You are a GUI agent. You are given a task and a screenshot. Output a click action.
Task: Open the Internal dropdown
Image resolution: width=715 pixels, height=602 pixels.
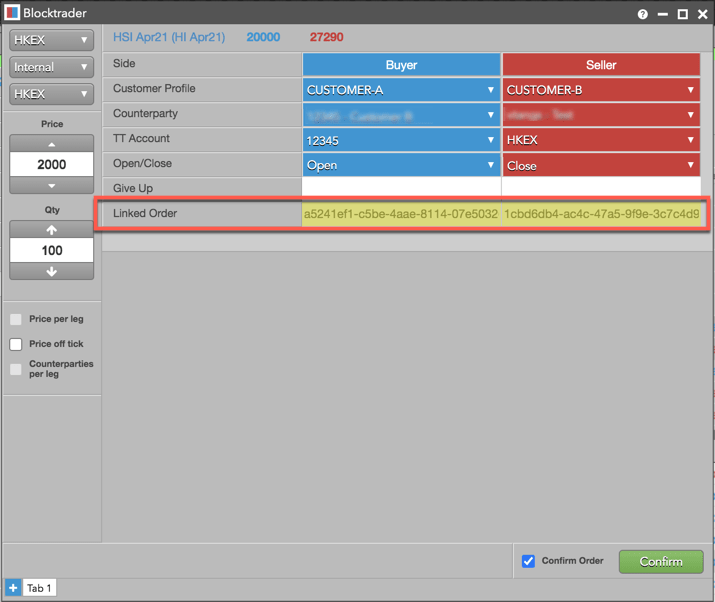click(52, 67)
